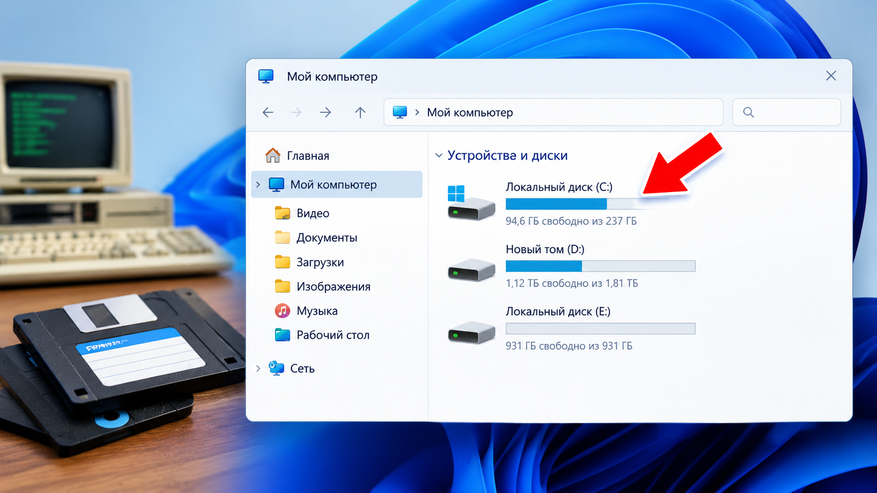Screen dimensions: 877x493
Task: Select Сеть label in sidebar
Action: coord(302,368)
